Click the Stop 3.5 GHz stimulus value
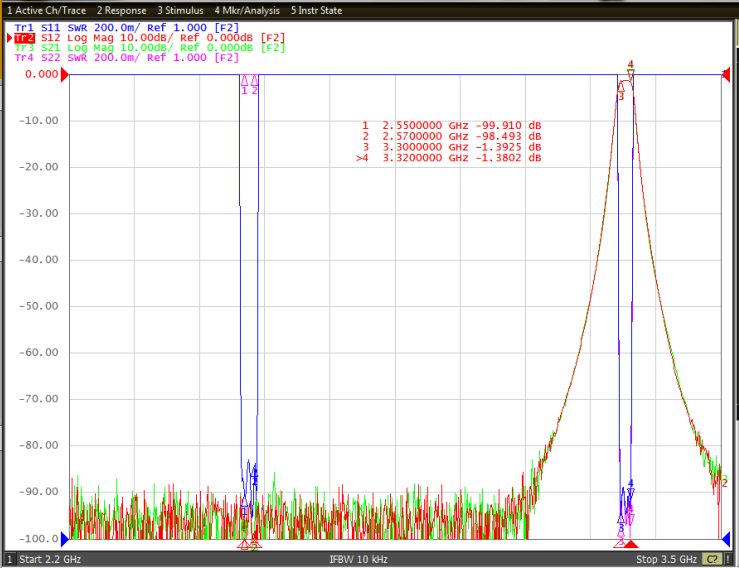739x568 pixels. tap(666, 560)
